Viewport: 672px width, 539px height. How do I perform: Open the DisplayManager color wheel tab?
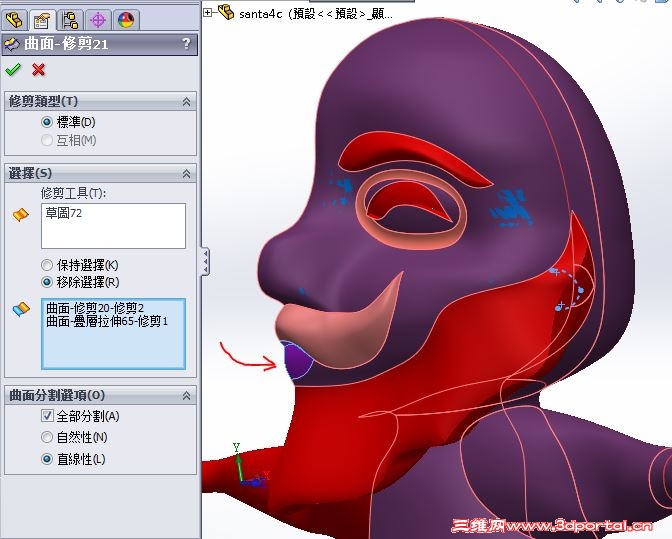(x=126, y=20)
